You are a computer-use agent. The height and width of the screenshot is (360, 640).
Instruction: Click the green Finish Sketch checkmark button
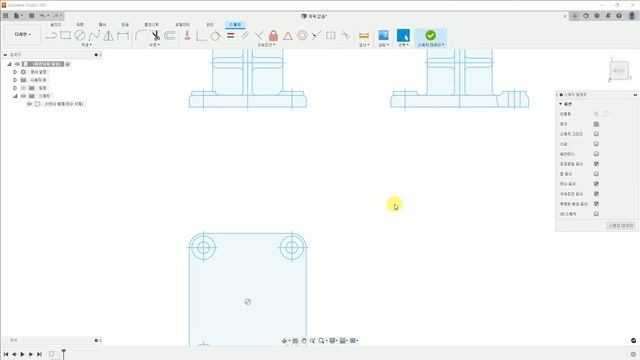tap(430, 36)
